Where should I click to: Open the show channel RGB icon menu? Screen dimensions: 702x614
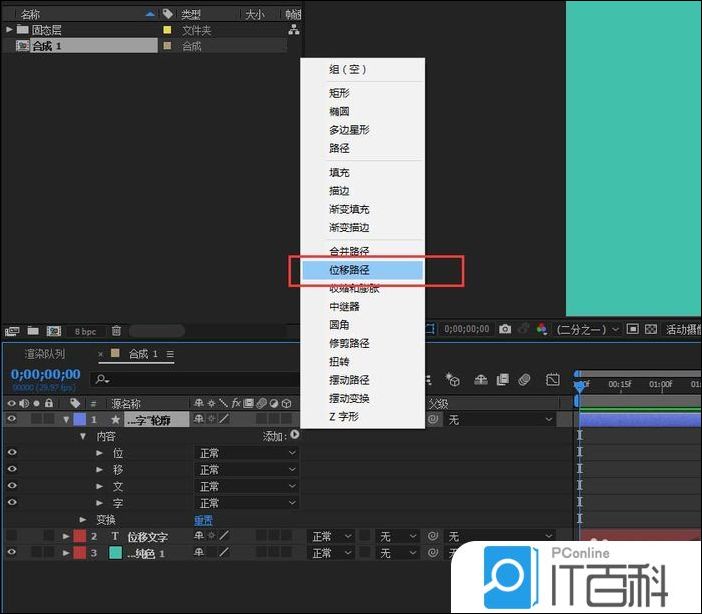pos(542,329)
